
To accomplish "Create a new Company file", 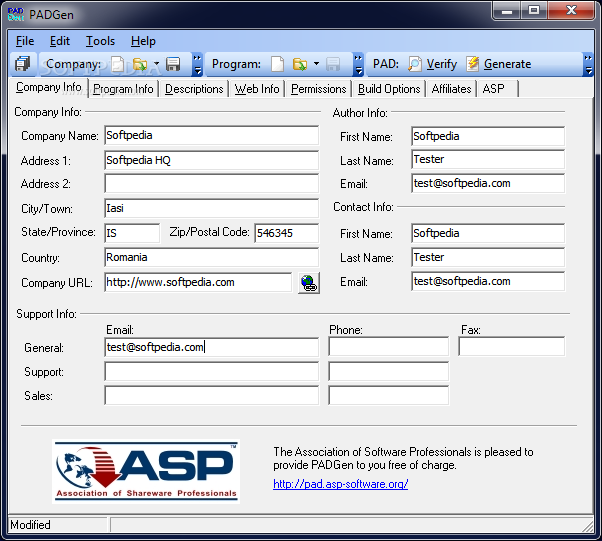I will tap(118, 64).
